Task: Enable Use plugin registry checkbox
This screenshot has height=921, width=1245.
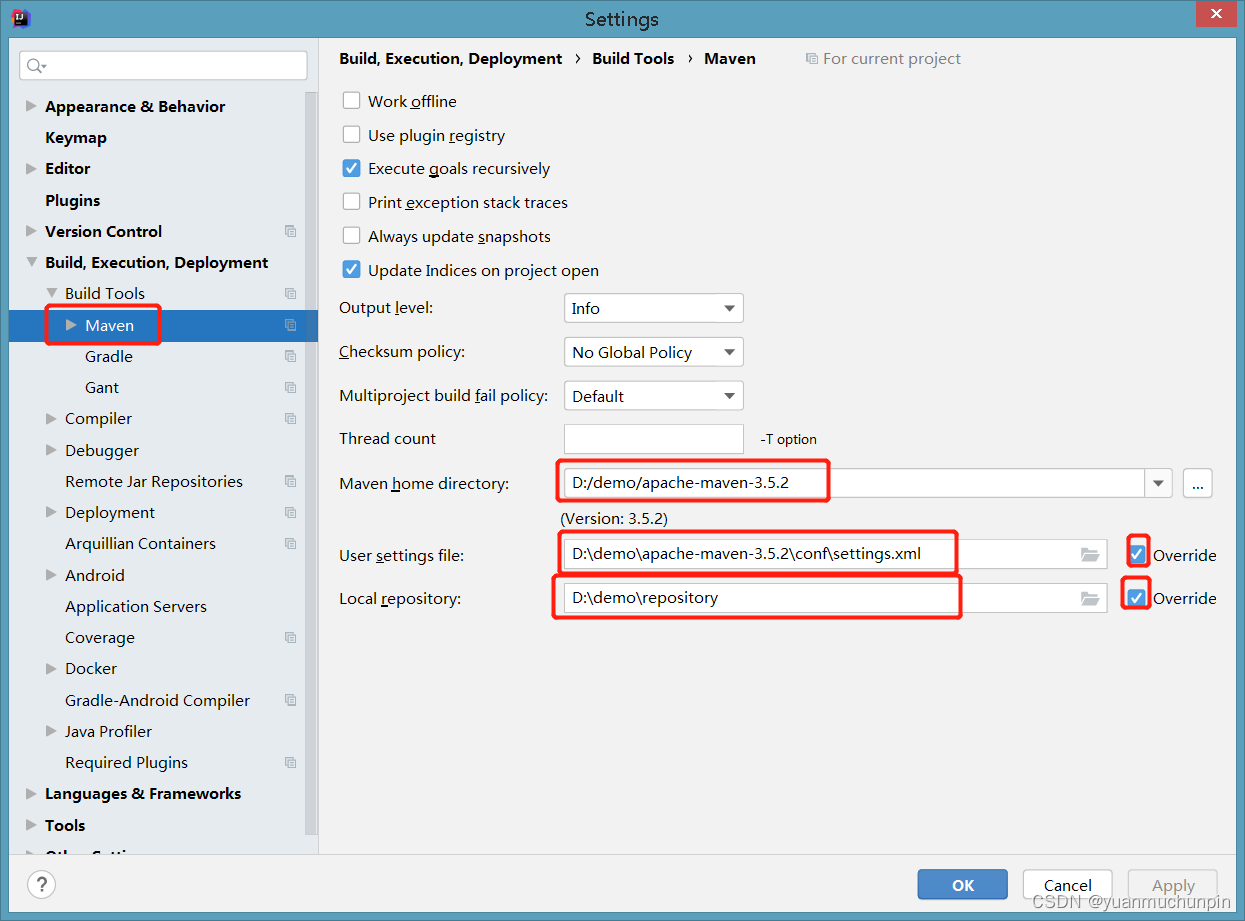Action: pos(351,135)
